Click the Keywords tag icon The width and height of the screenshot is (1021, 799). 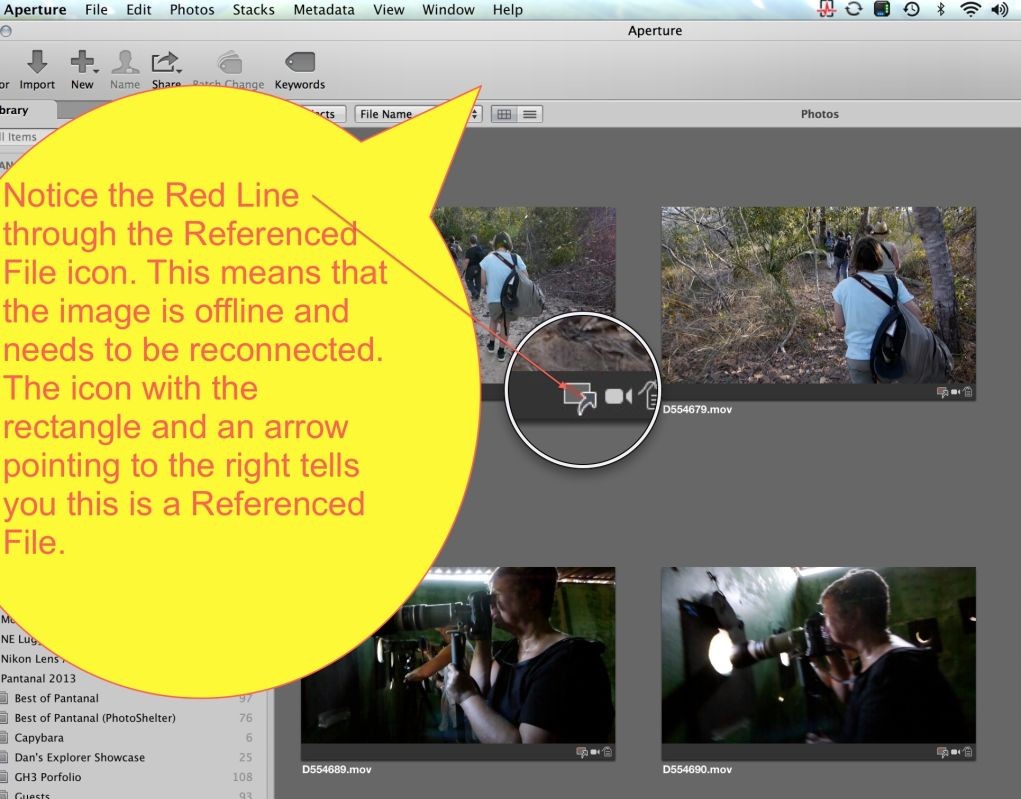[300, 63]
